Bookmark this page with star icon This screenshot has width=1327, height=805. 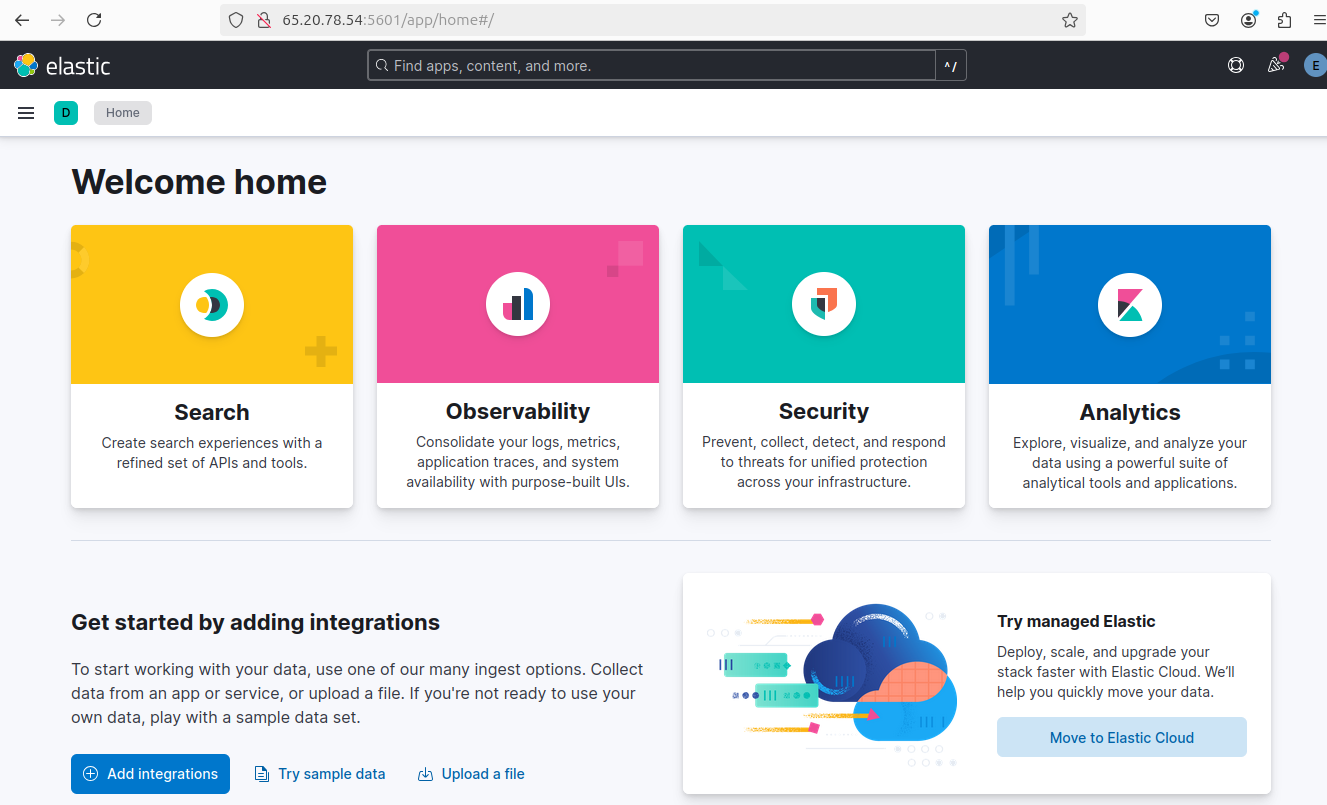(x=1069, y=20)
